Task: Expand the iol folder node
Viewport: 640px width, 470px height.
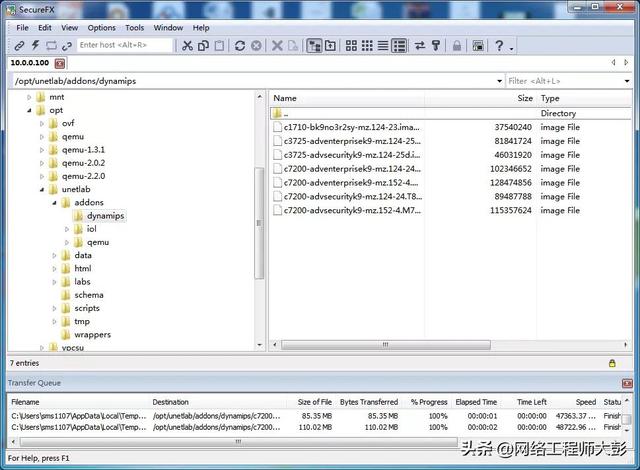Action: coord(67,229)
